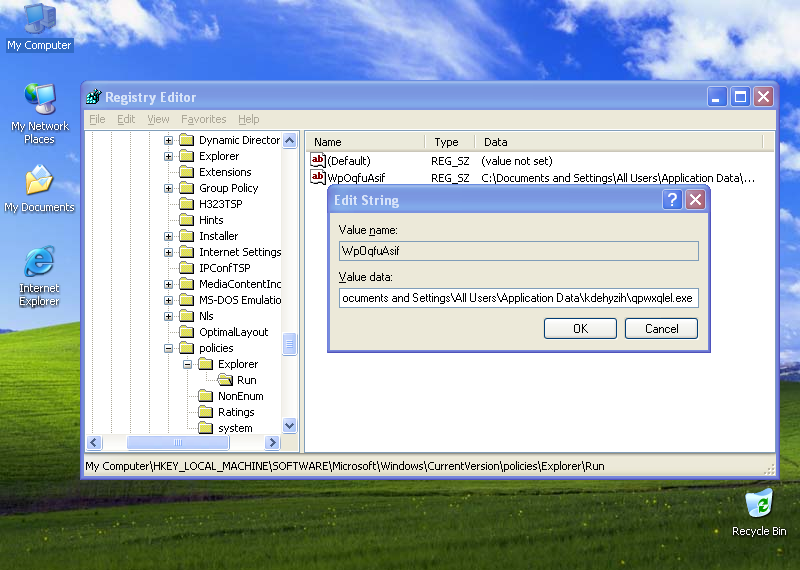The image size is (800, 570).
Task: Expand the Group Policy tree node
Action: pyautogui.click(x=169, y=188)
